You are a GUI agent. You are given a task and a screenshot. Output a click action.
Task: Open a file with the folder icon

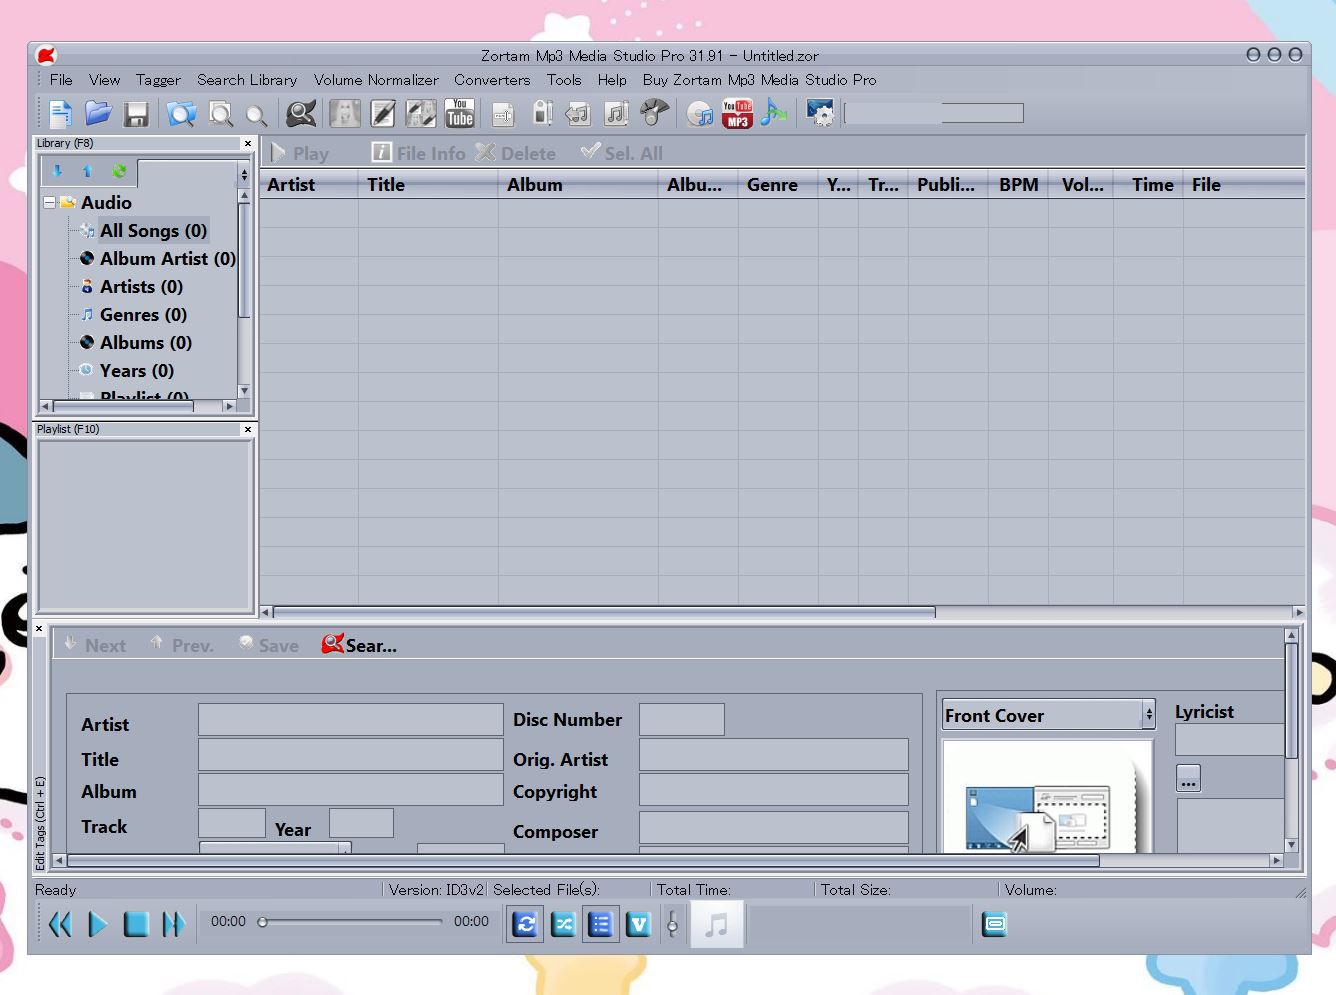coord(98,114)
